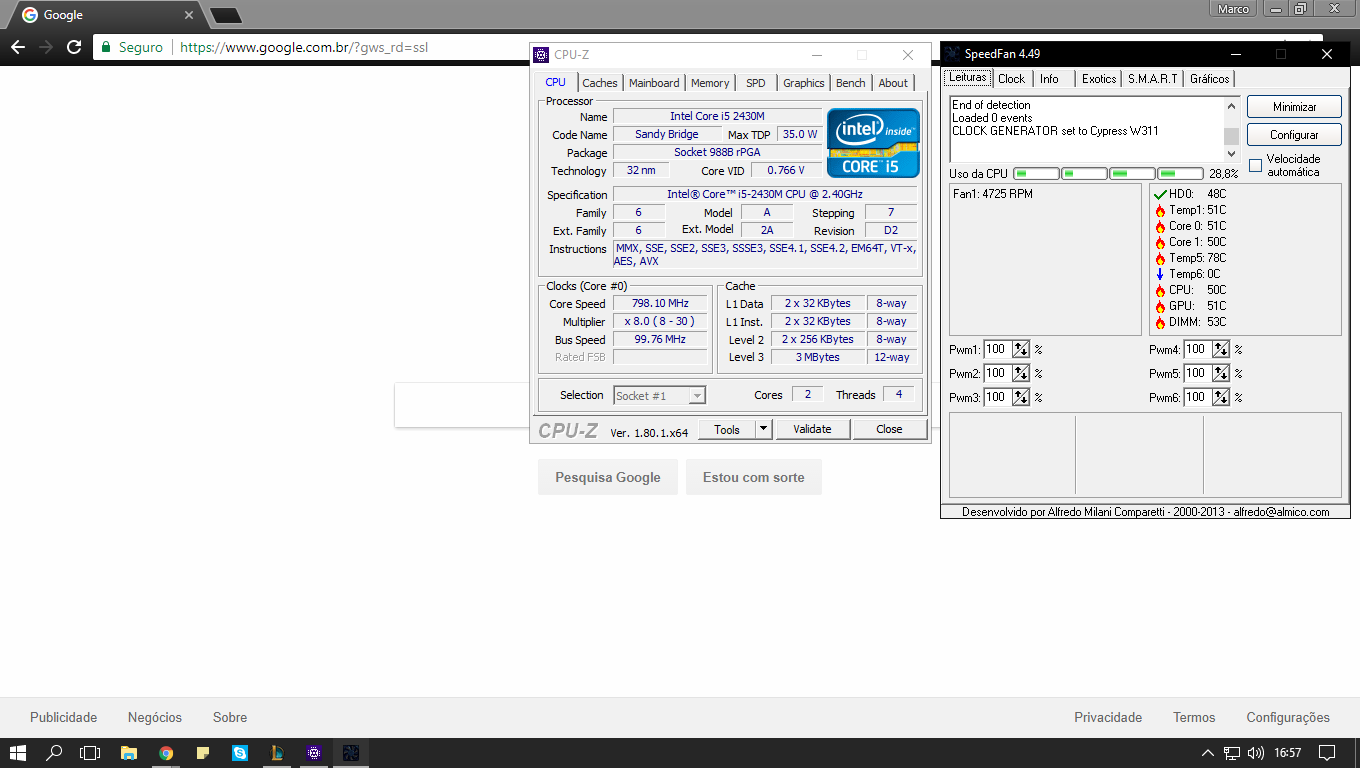Viewport: 1360px width, 768px height.
Task: Click the flame icon next to DIMM
Action: tap(1160, 322)
